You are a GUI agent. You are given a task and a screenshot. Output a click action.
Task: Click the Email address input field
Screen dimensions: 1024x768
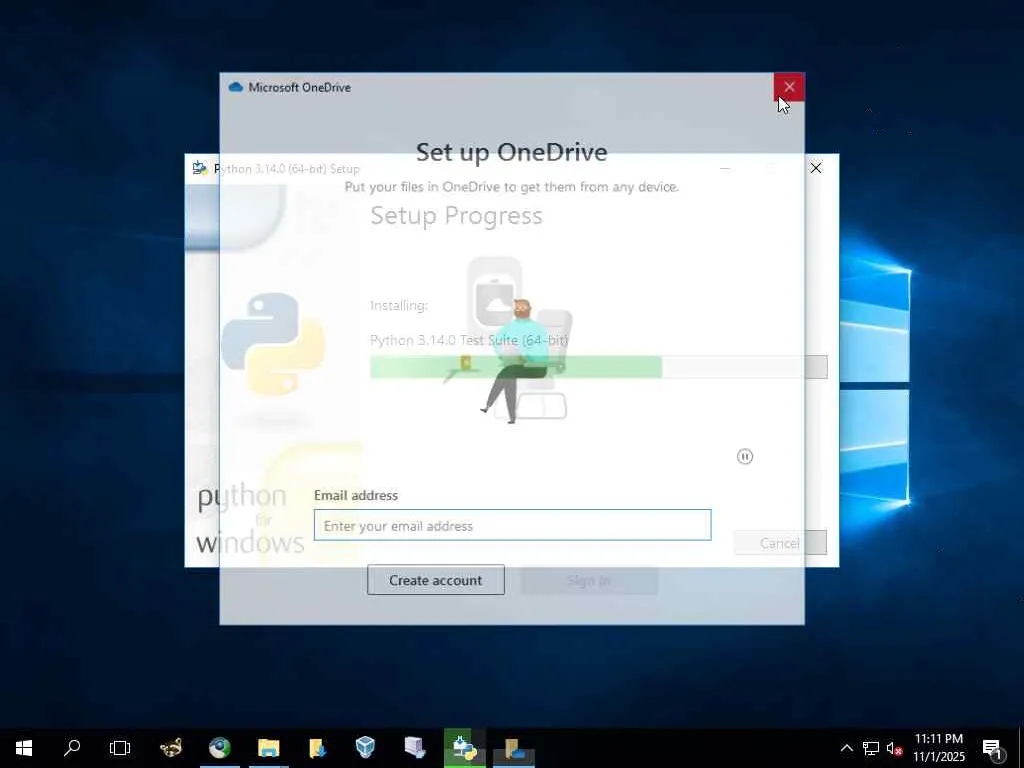pyautogui.click(x=512, y=525)
